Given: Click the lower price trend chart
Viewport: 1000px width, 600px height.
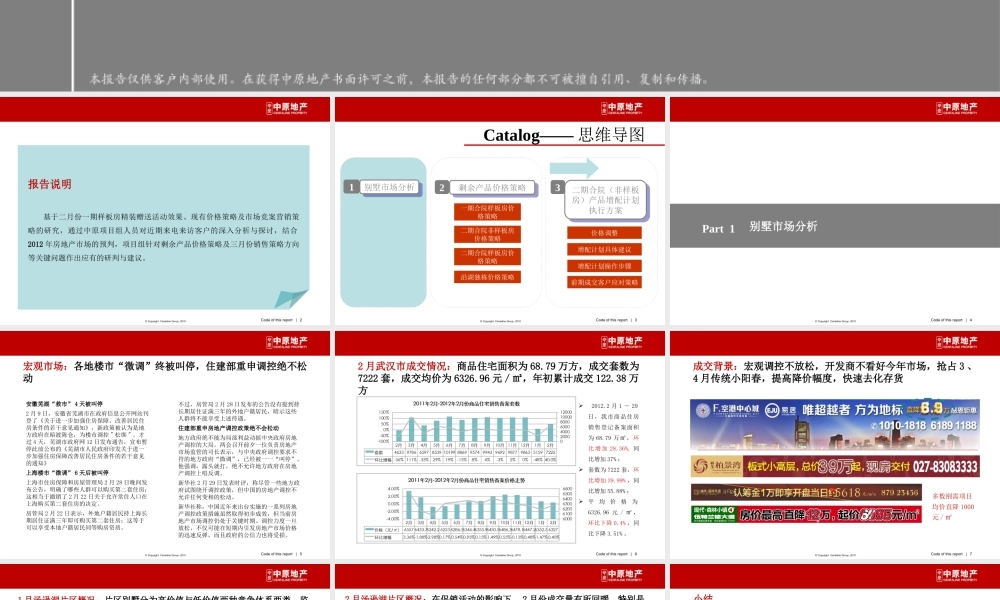Looking at the screenshot, I should (x=466, y=508).
